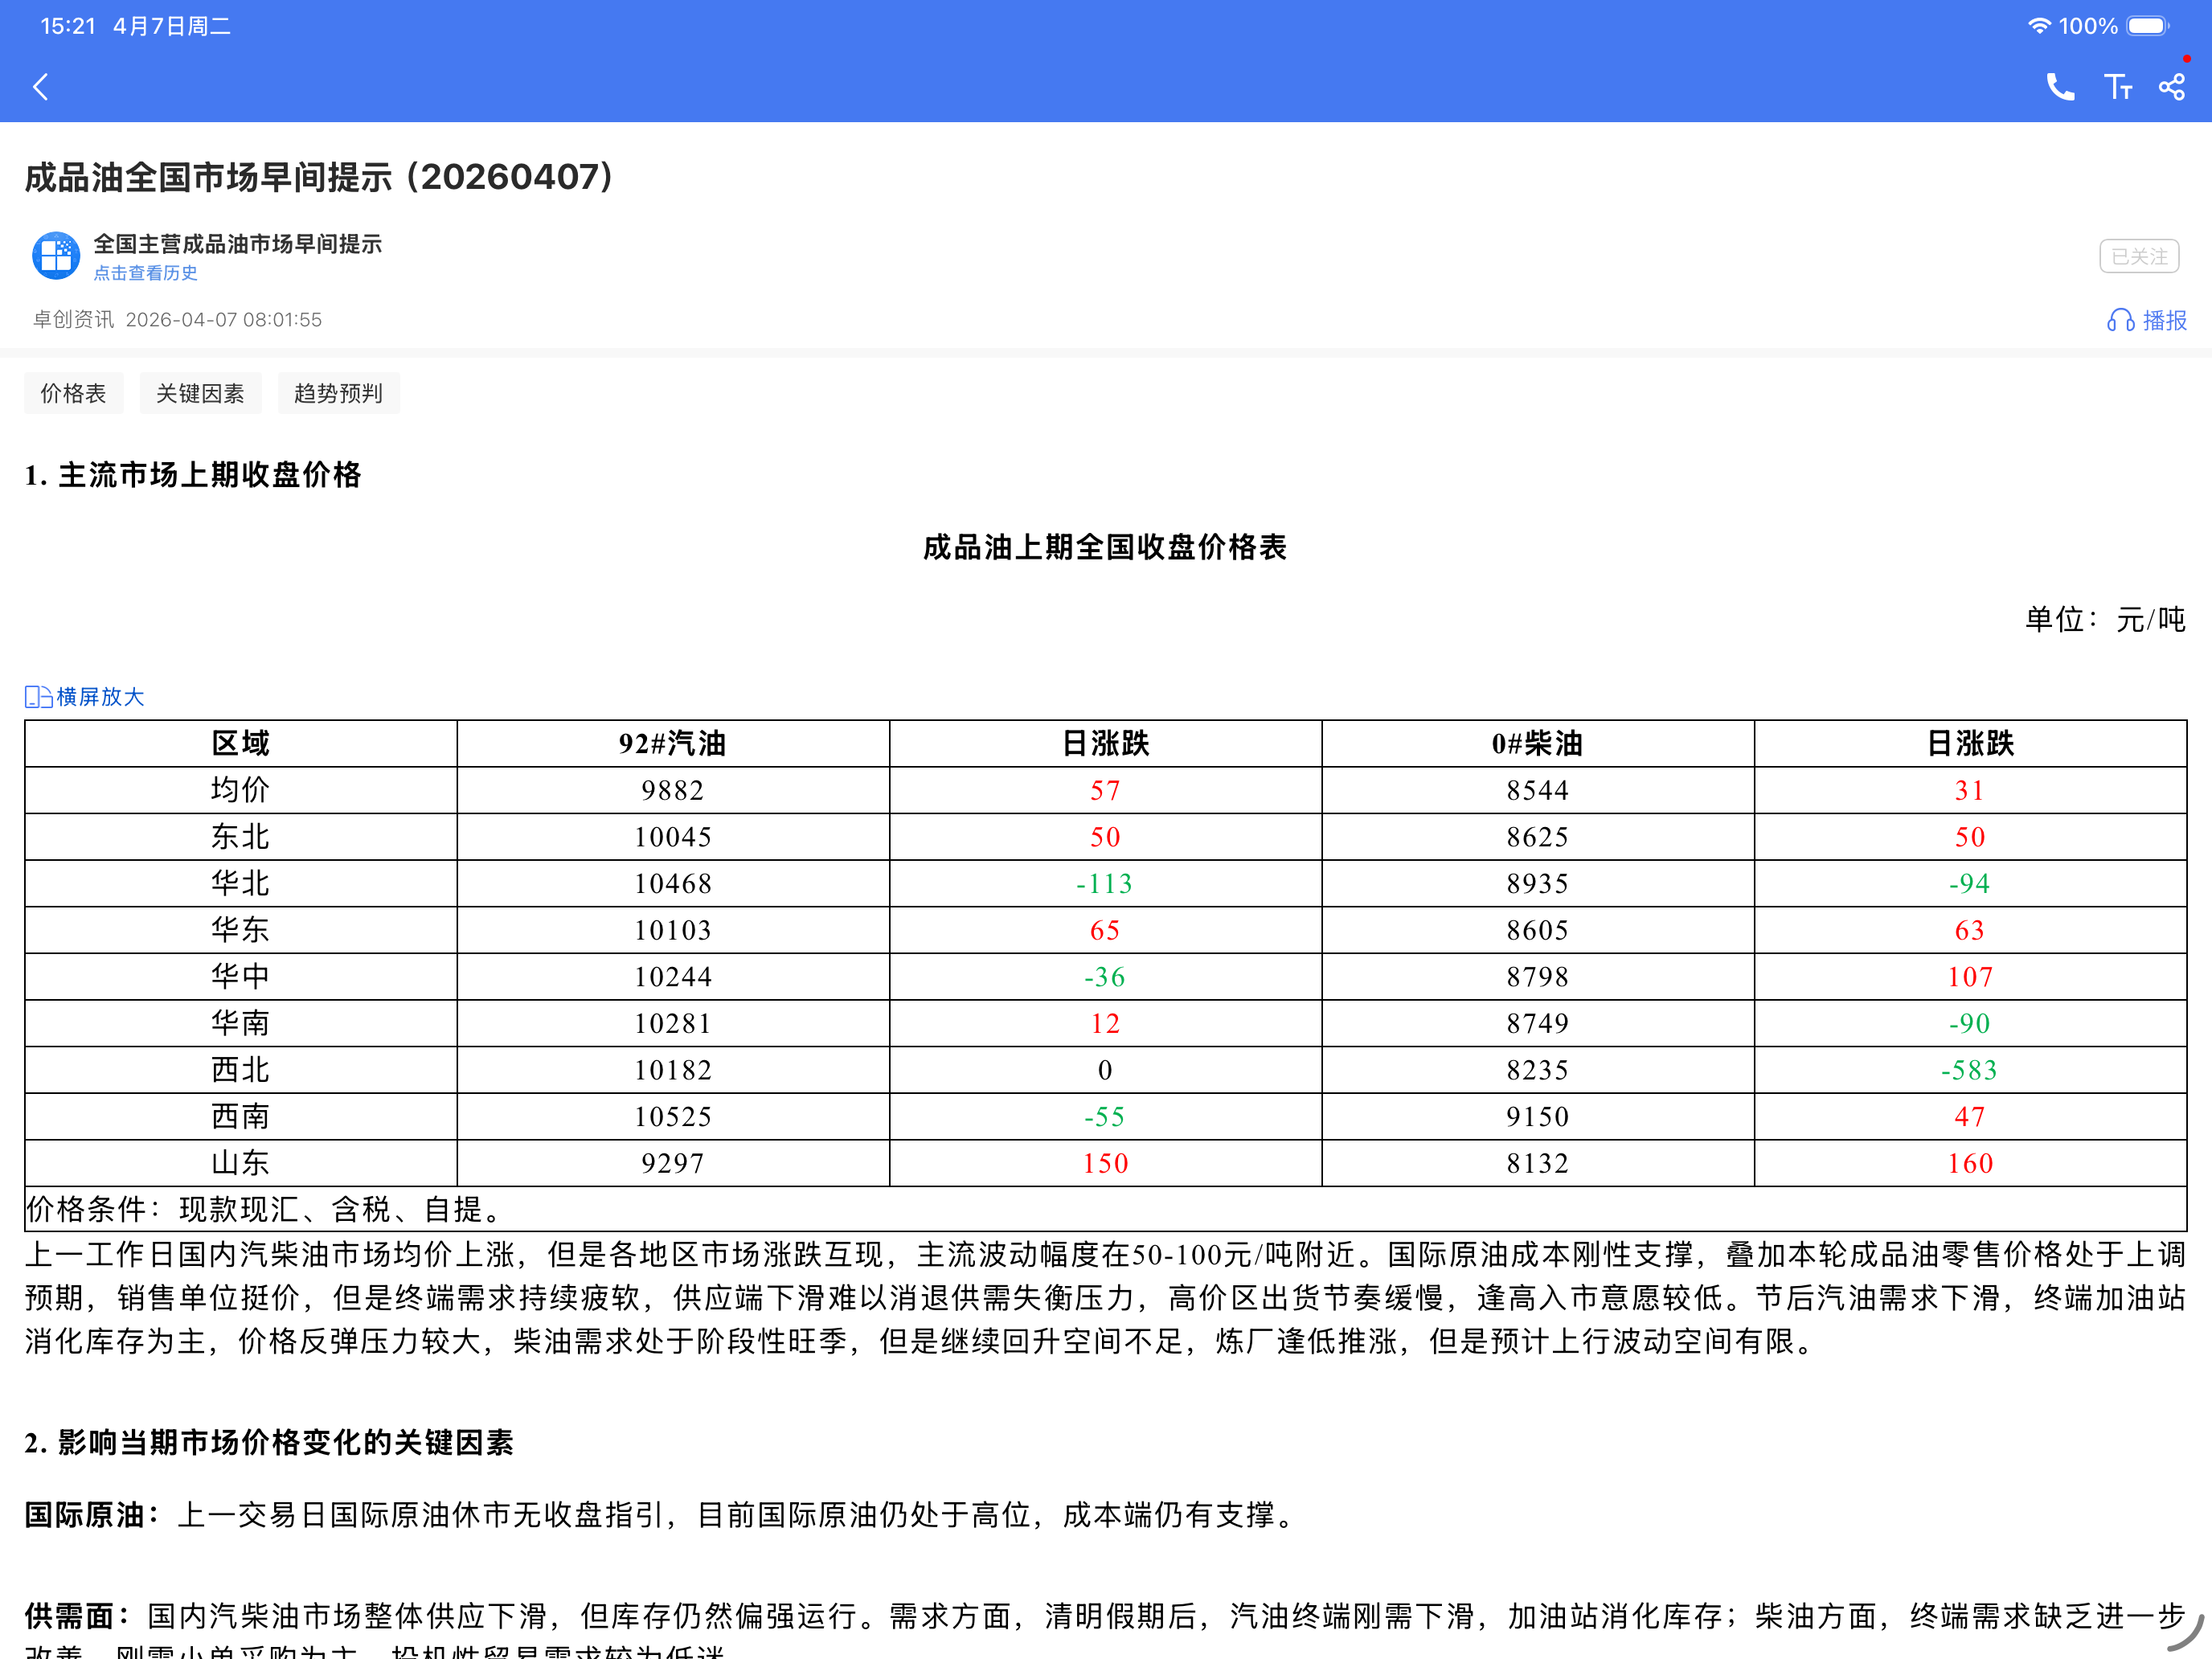Viewport: 2212px width, 1659px height.
Task: Select the 东北 row label
Action: [241, 837]
